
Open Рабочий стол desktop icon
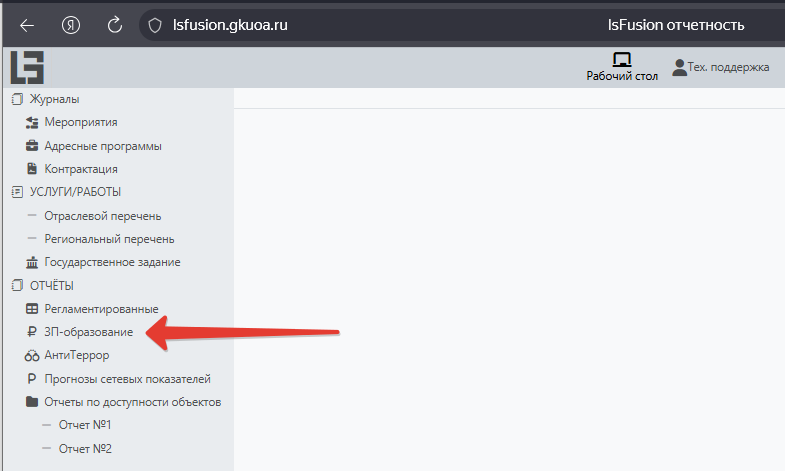(621, 60)
